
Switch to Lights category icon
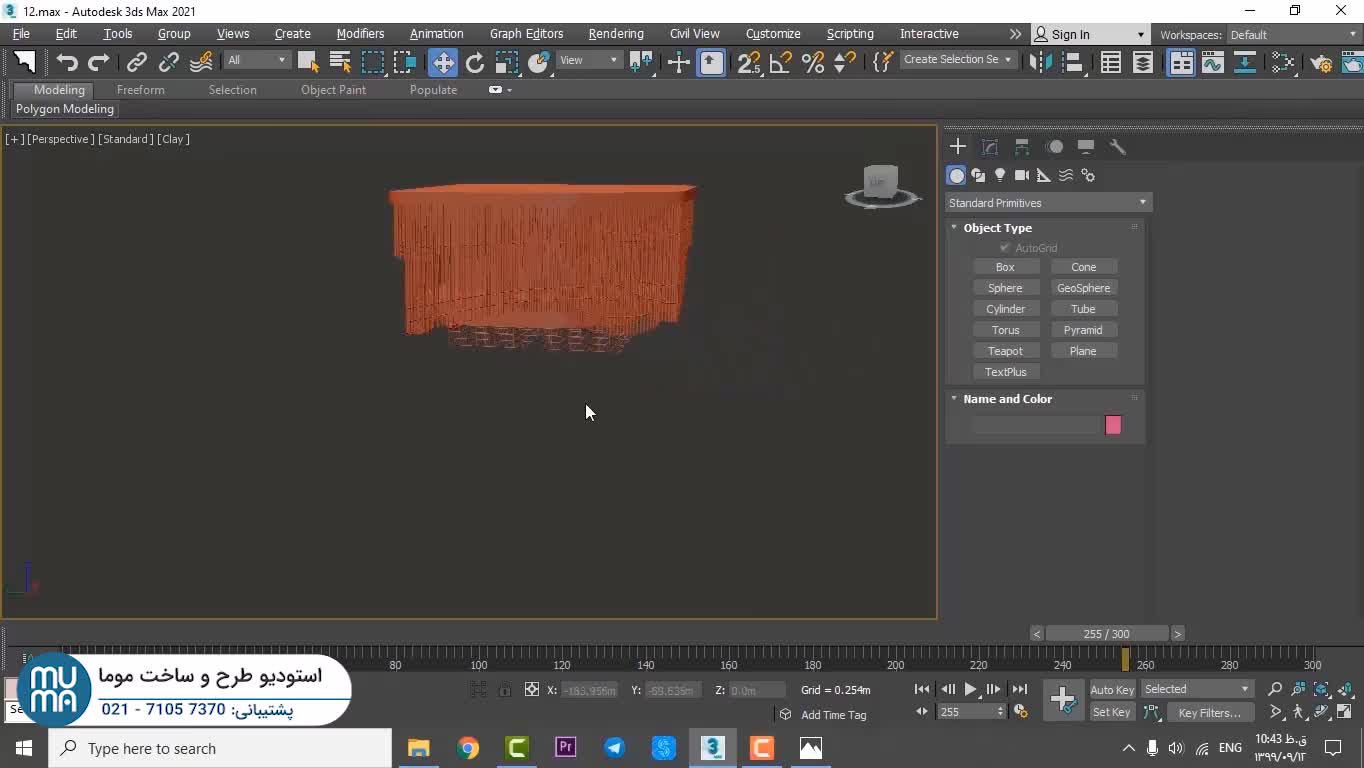[x=1000, y=175]
